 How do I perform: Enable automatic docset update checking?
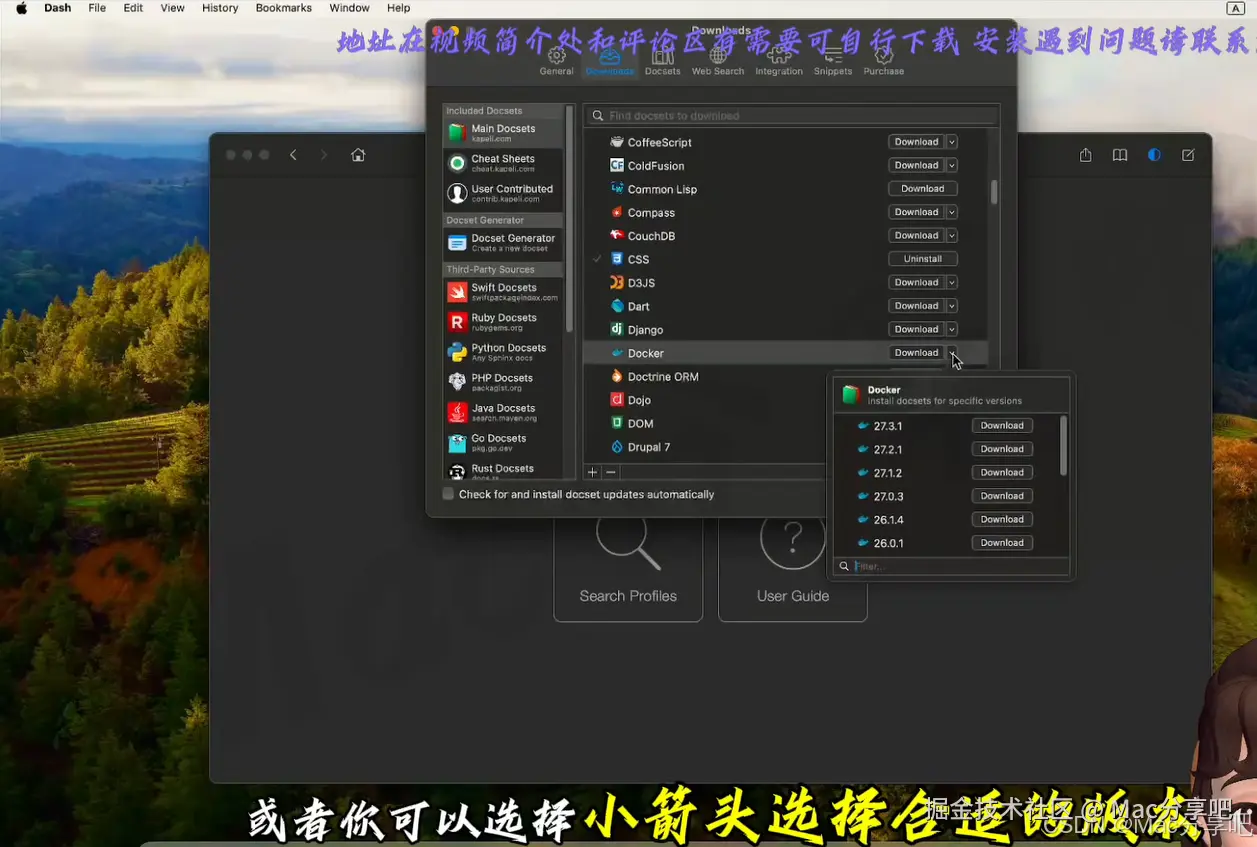click(x=448, y=493)
